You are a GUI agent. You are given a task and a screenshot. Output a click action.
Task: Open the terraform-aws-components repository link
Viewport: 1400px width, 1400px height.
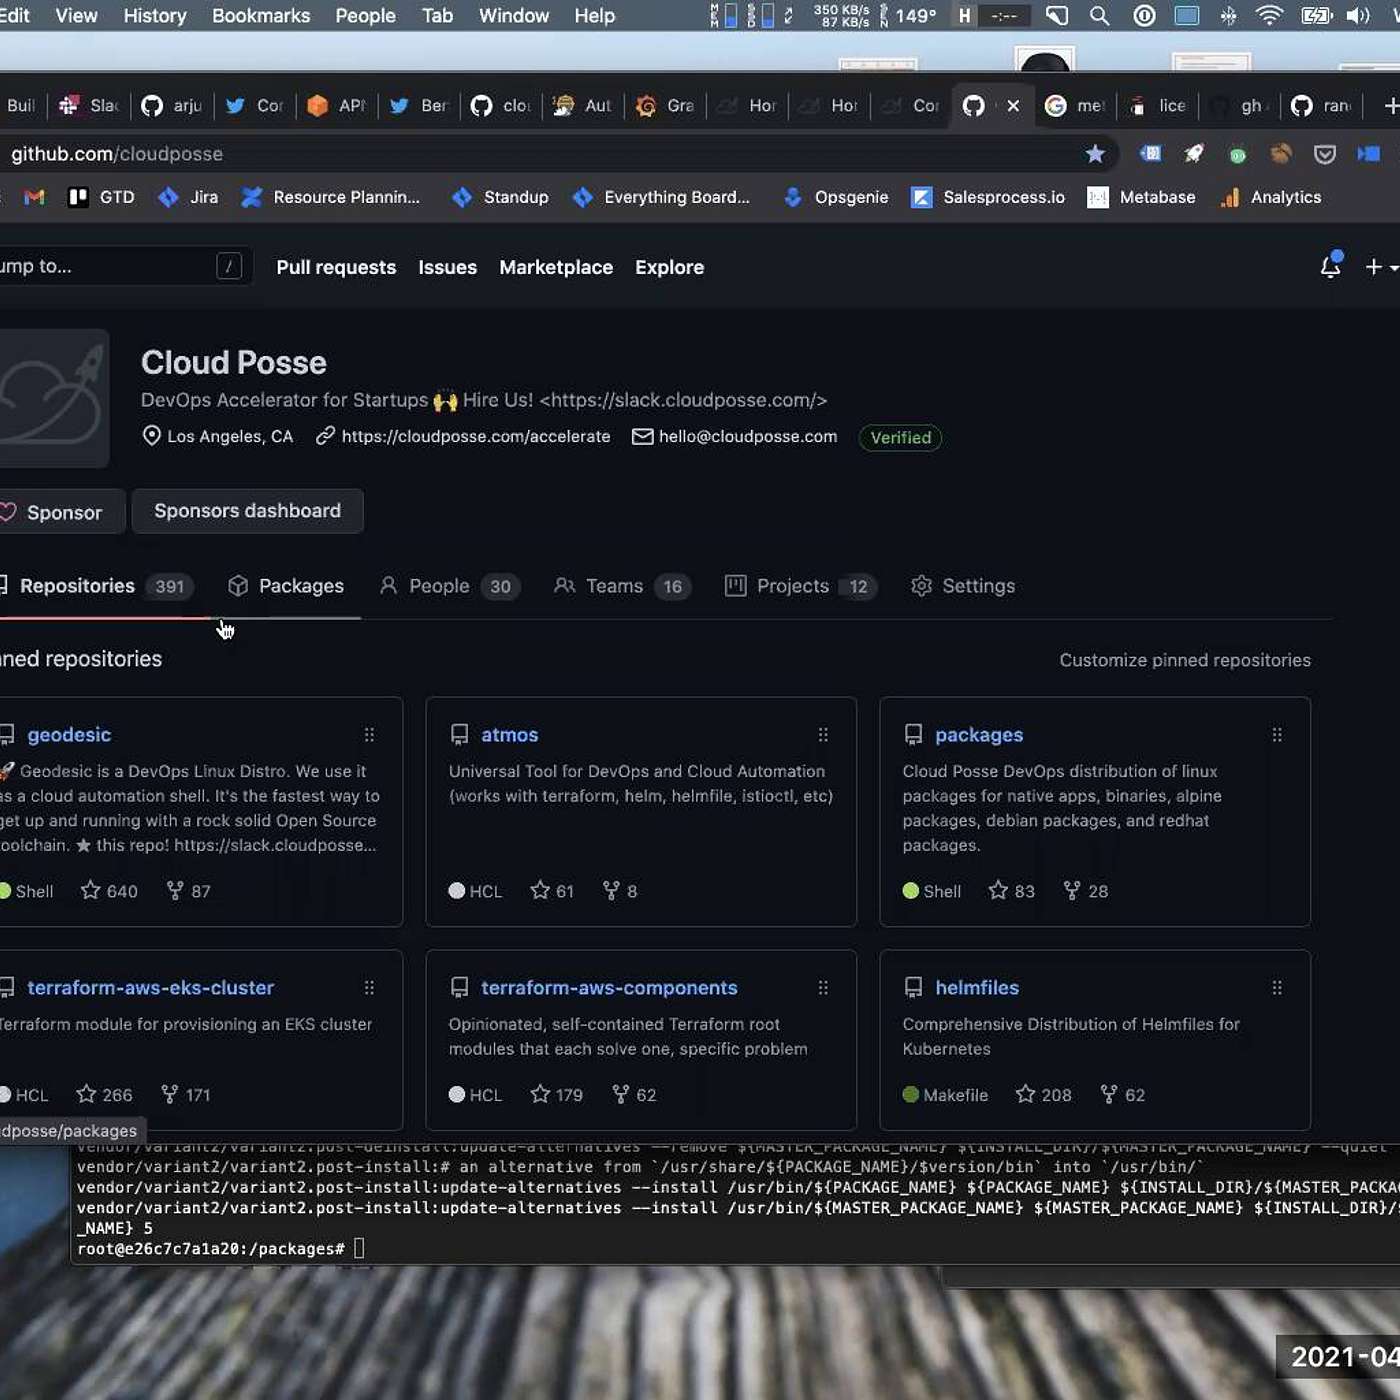[x=609, y=988]
